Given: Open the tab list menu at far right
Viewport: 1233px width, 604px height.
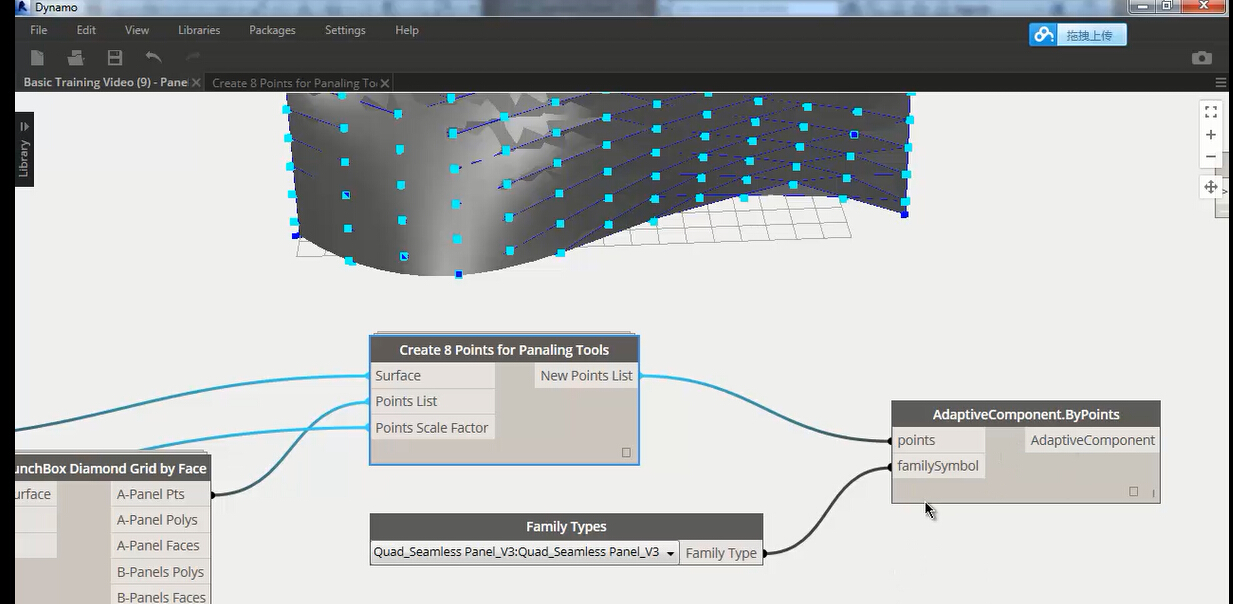Looking at the screenshot, I should (x=1220, y=83).
